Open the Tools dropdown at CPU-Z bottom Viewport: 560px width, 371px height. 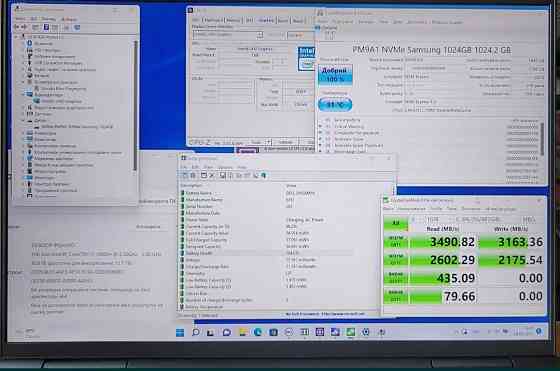tap(261, 142)
